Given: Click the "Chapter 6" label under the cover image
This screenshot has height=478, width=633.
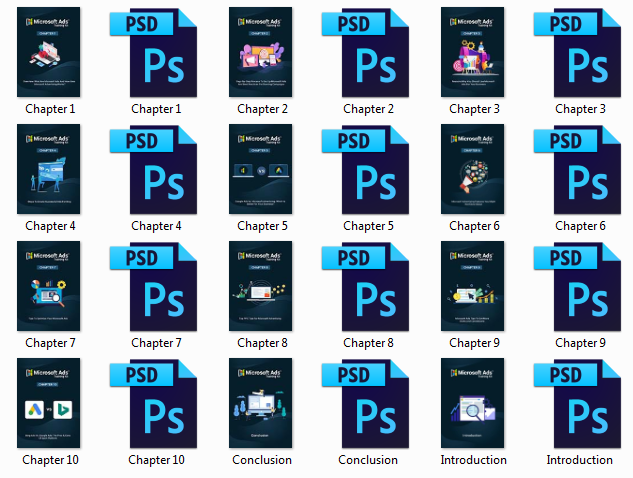Looking at the screenshot, I should [474, 226].
